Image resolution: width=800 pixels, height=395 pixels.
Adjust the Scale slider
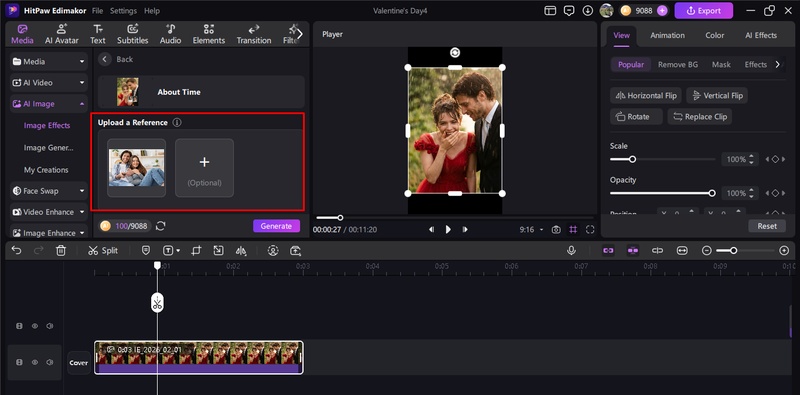coord(663,159)
